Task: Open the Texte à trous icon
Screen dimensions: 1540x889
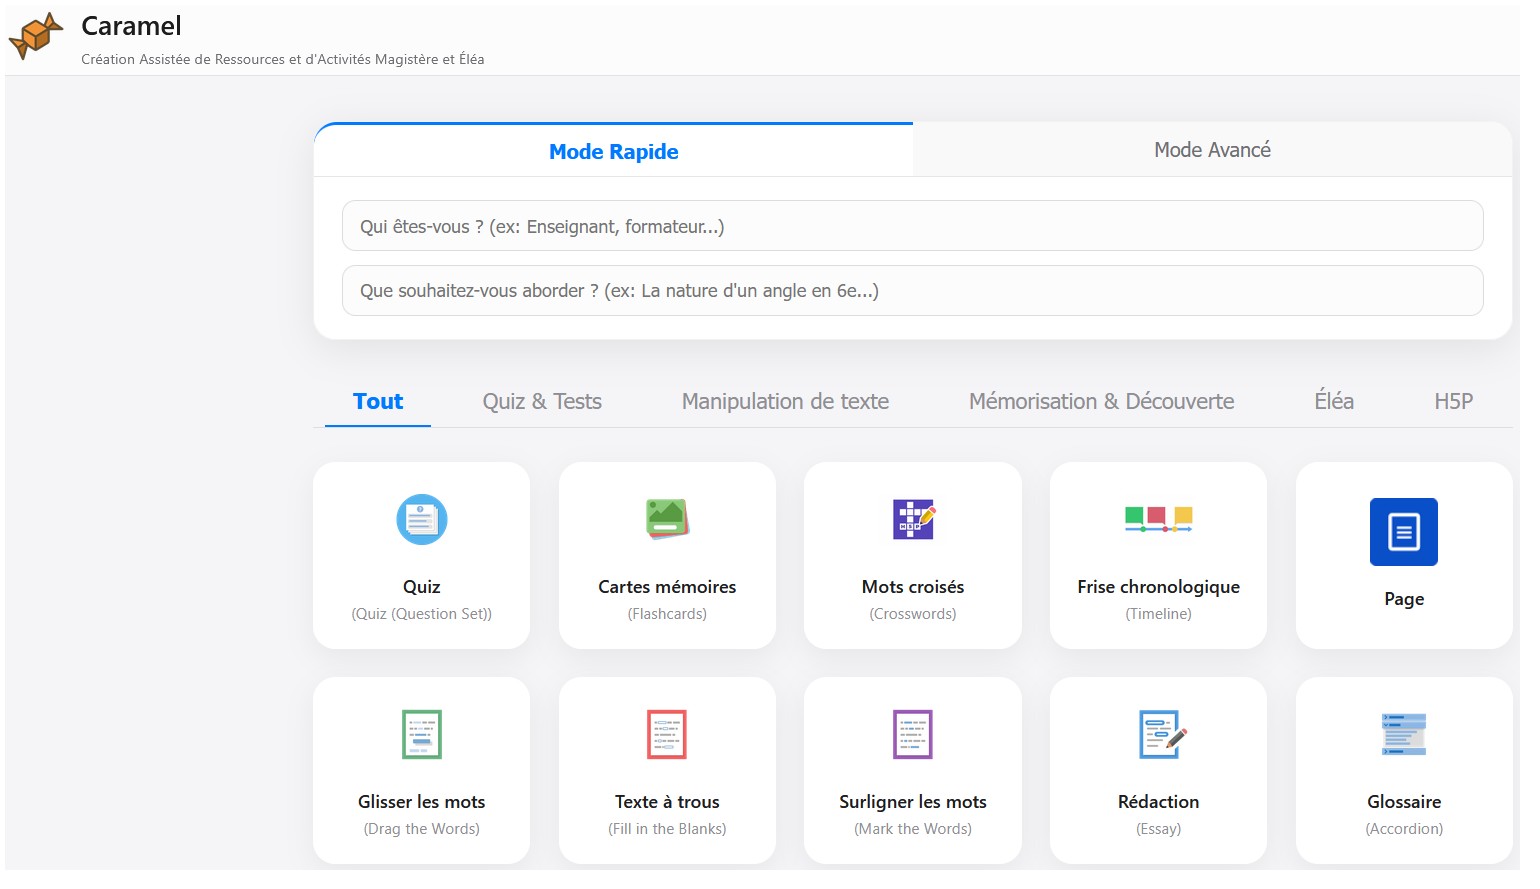Action: tap(667, 735)
